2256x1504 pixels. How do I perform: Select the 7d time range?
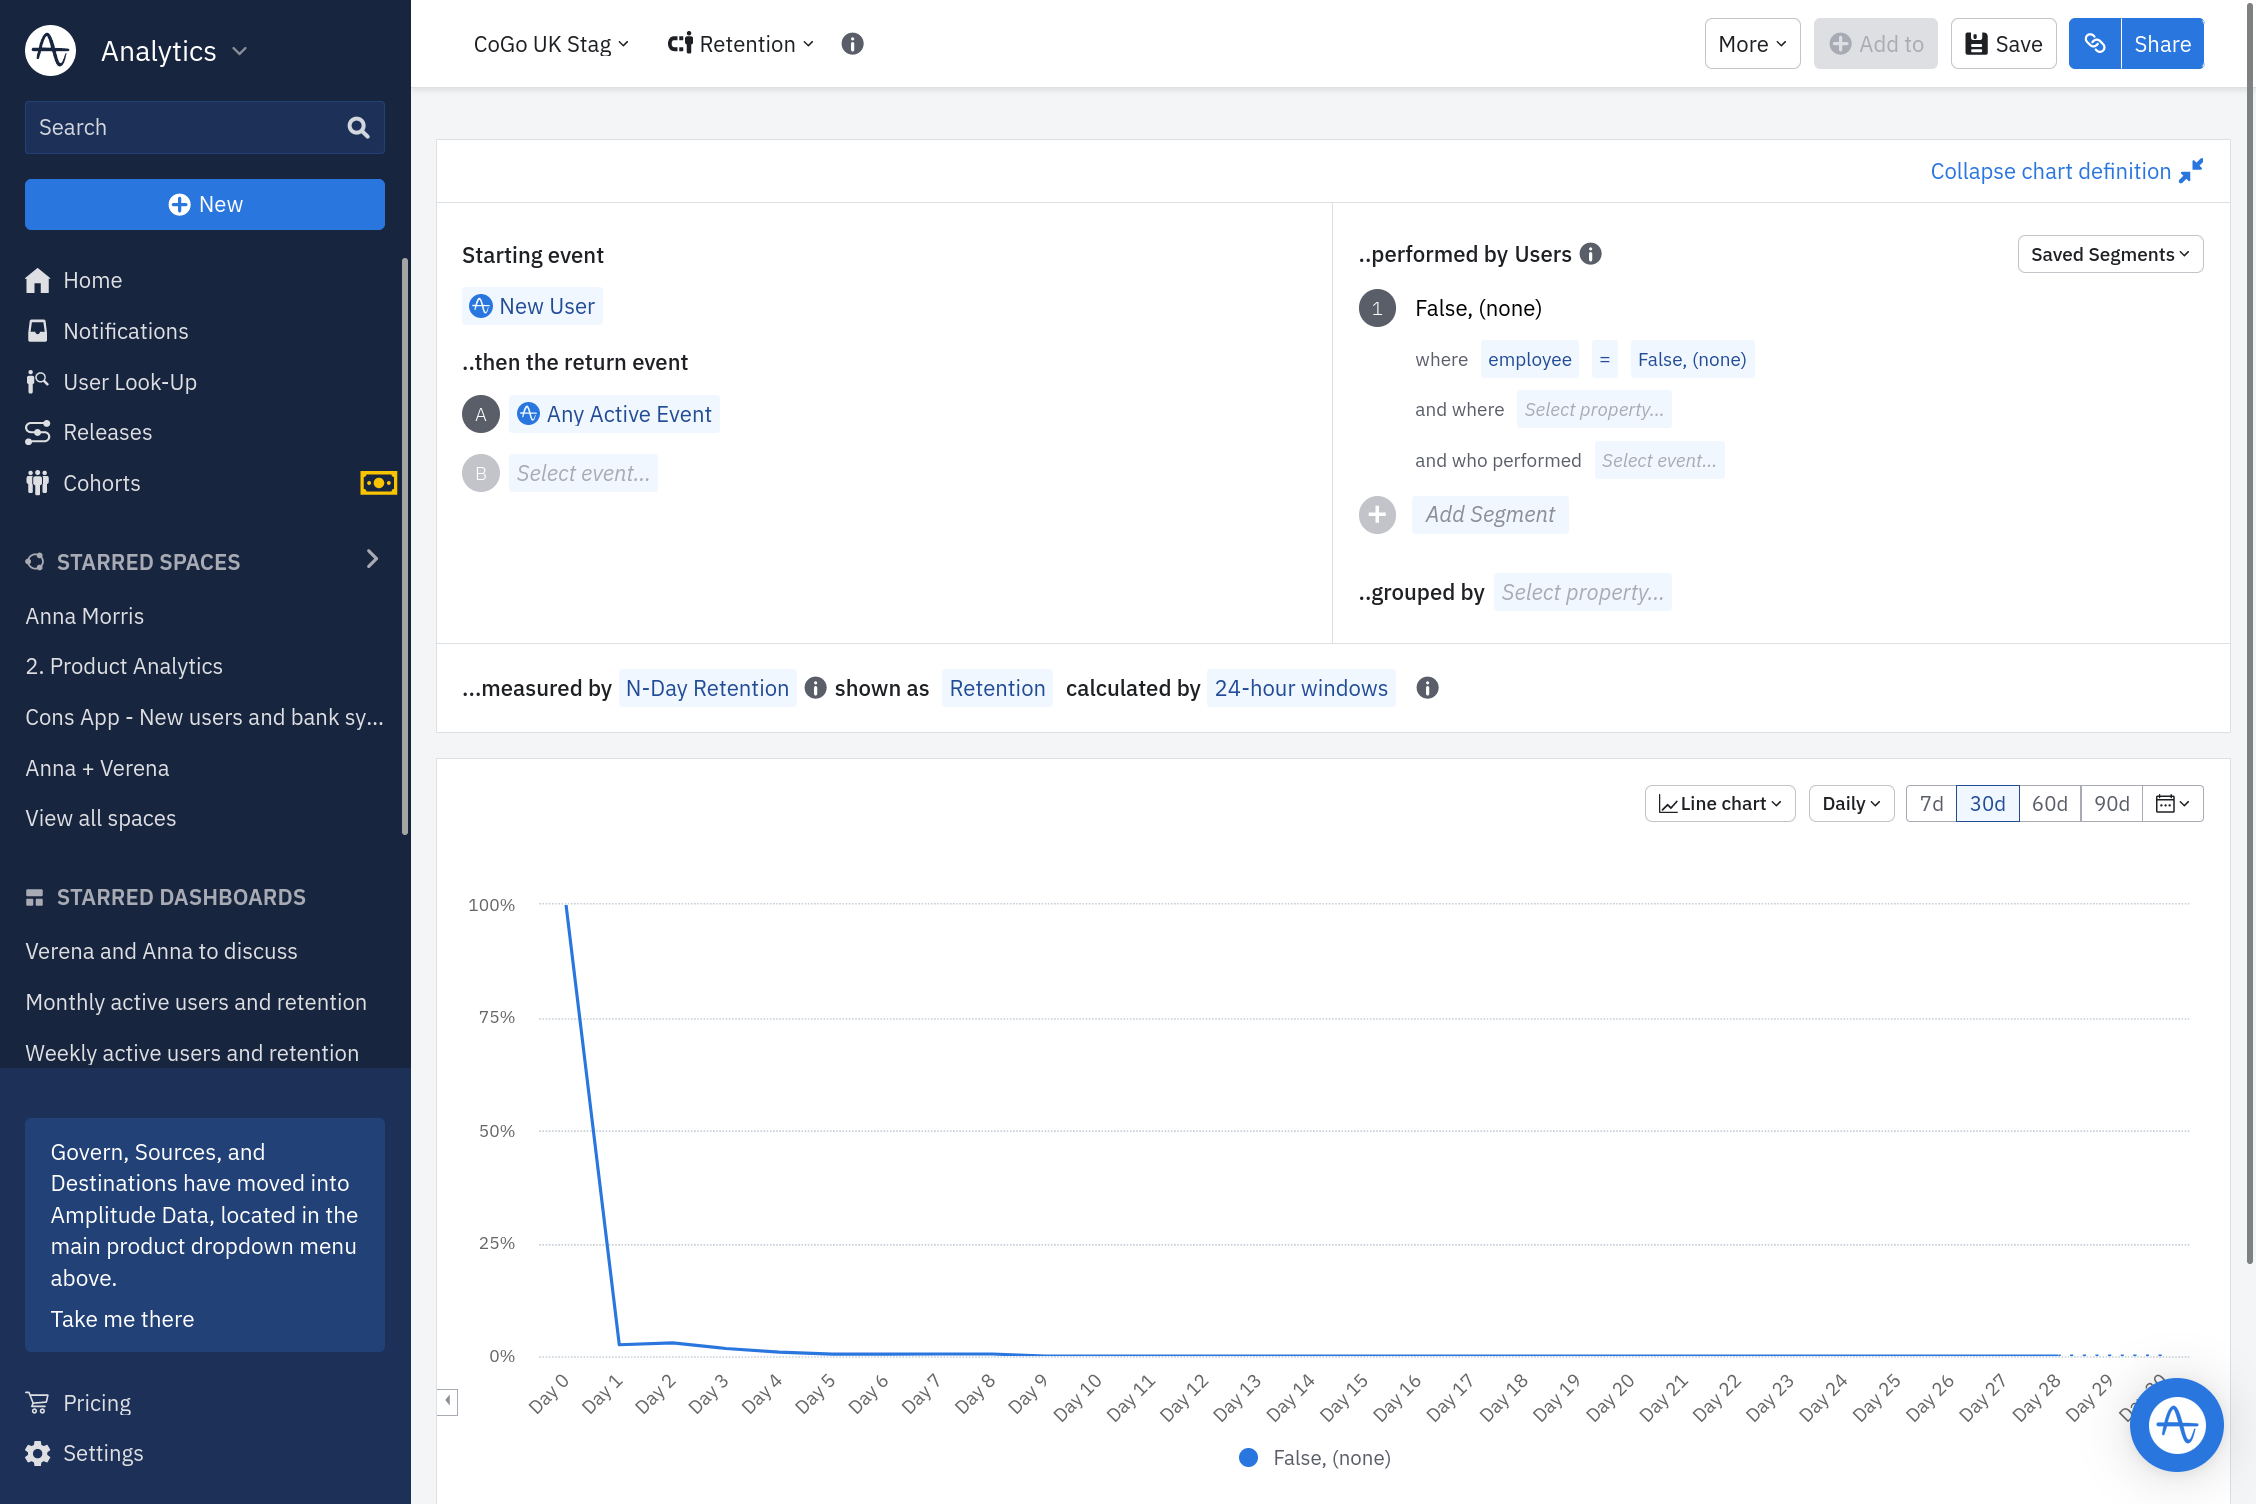[1931, 804]
